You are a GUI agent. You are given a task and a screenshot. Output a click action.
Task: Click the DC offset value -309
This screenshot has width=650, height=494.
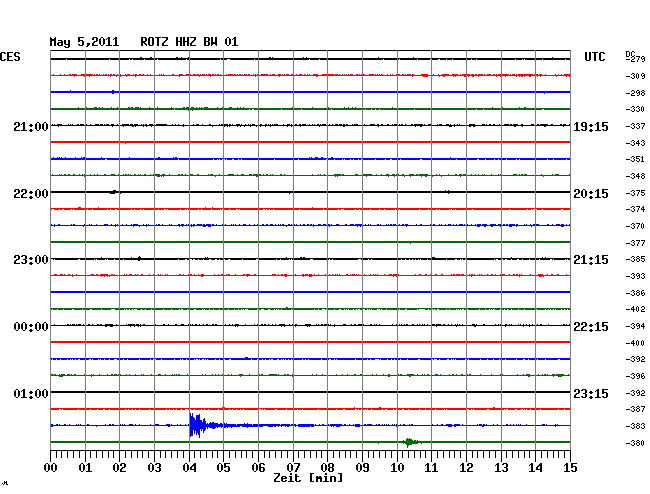point(635,76)
